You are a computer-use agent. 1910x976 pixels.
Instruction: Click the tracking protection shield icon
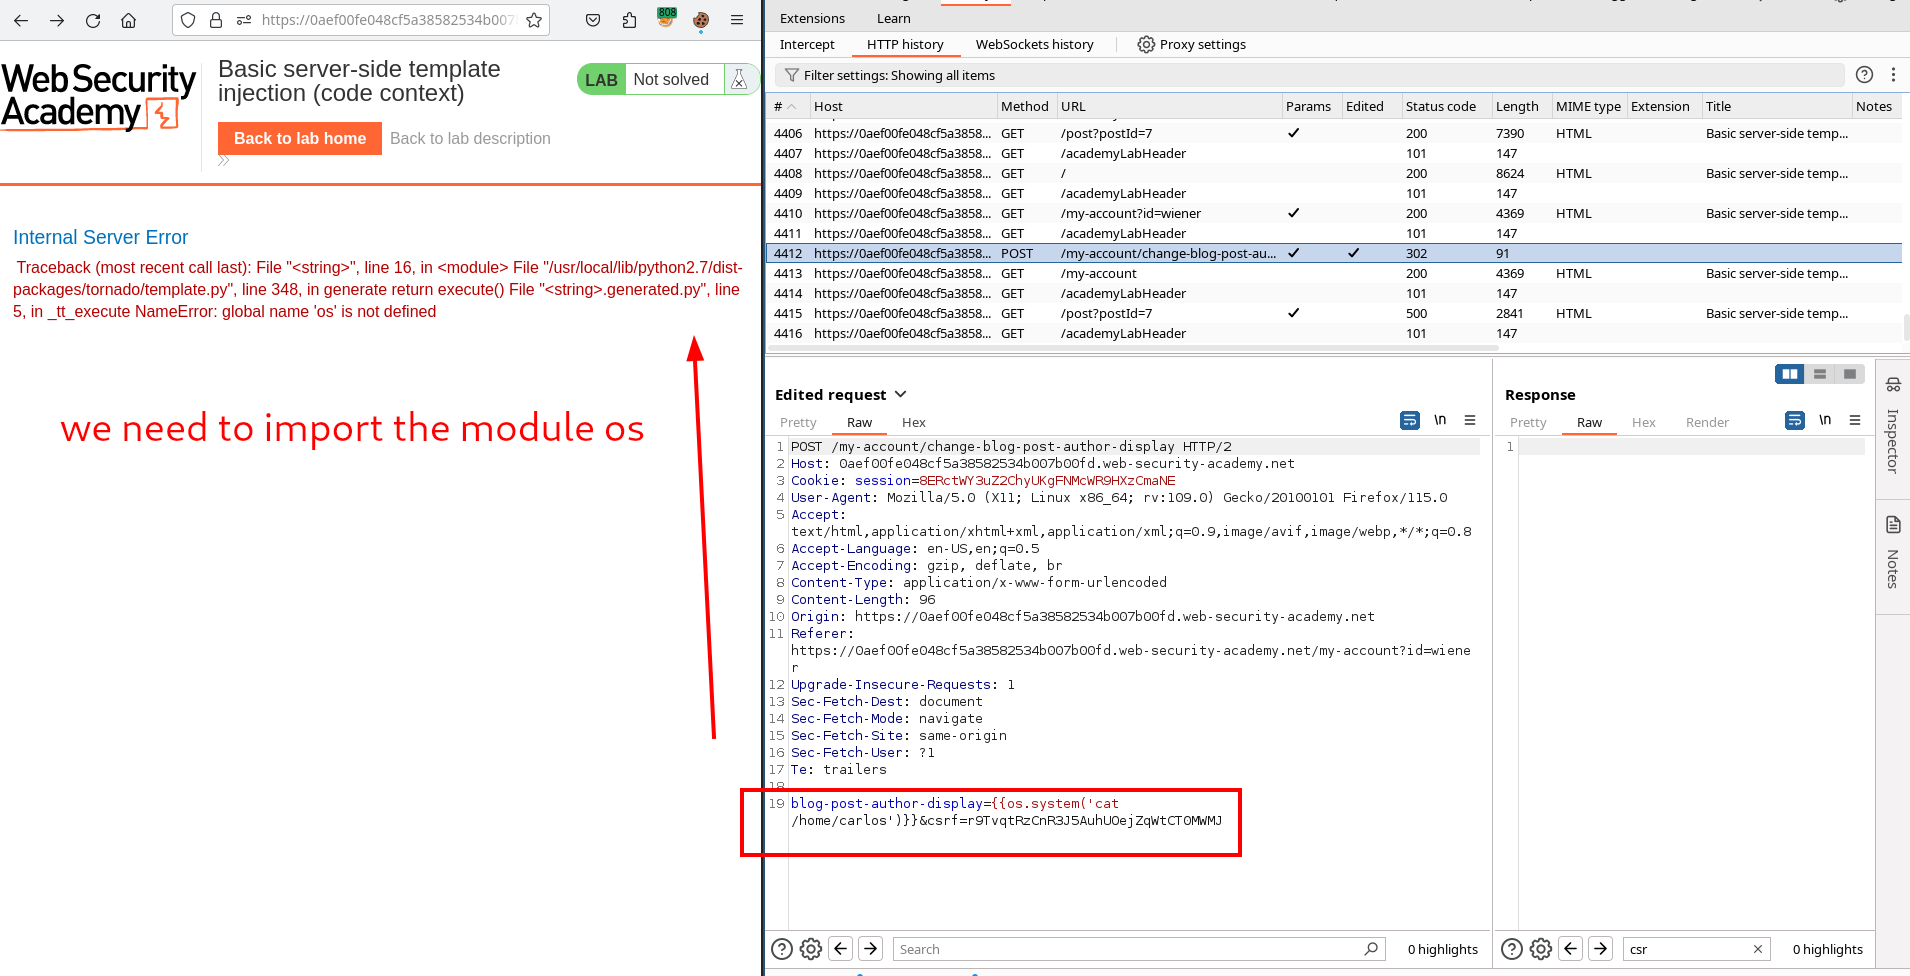point(188,20)
